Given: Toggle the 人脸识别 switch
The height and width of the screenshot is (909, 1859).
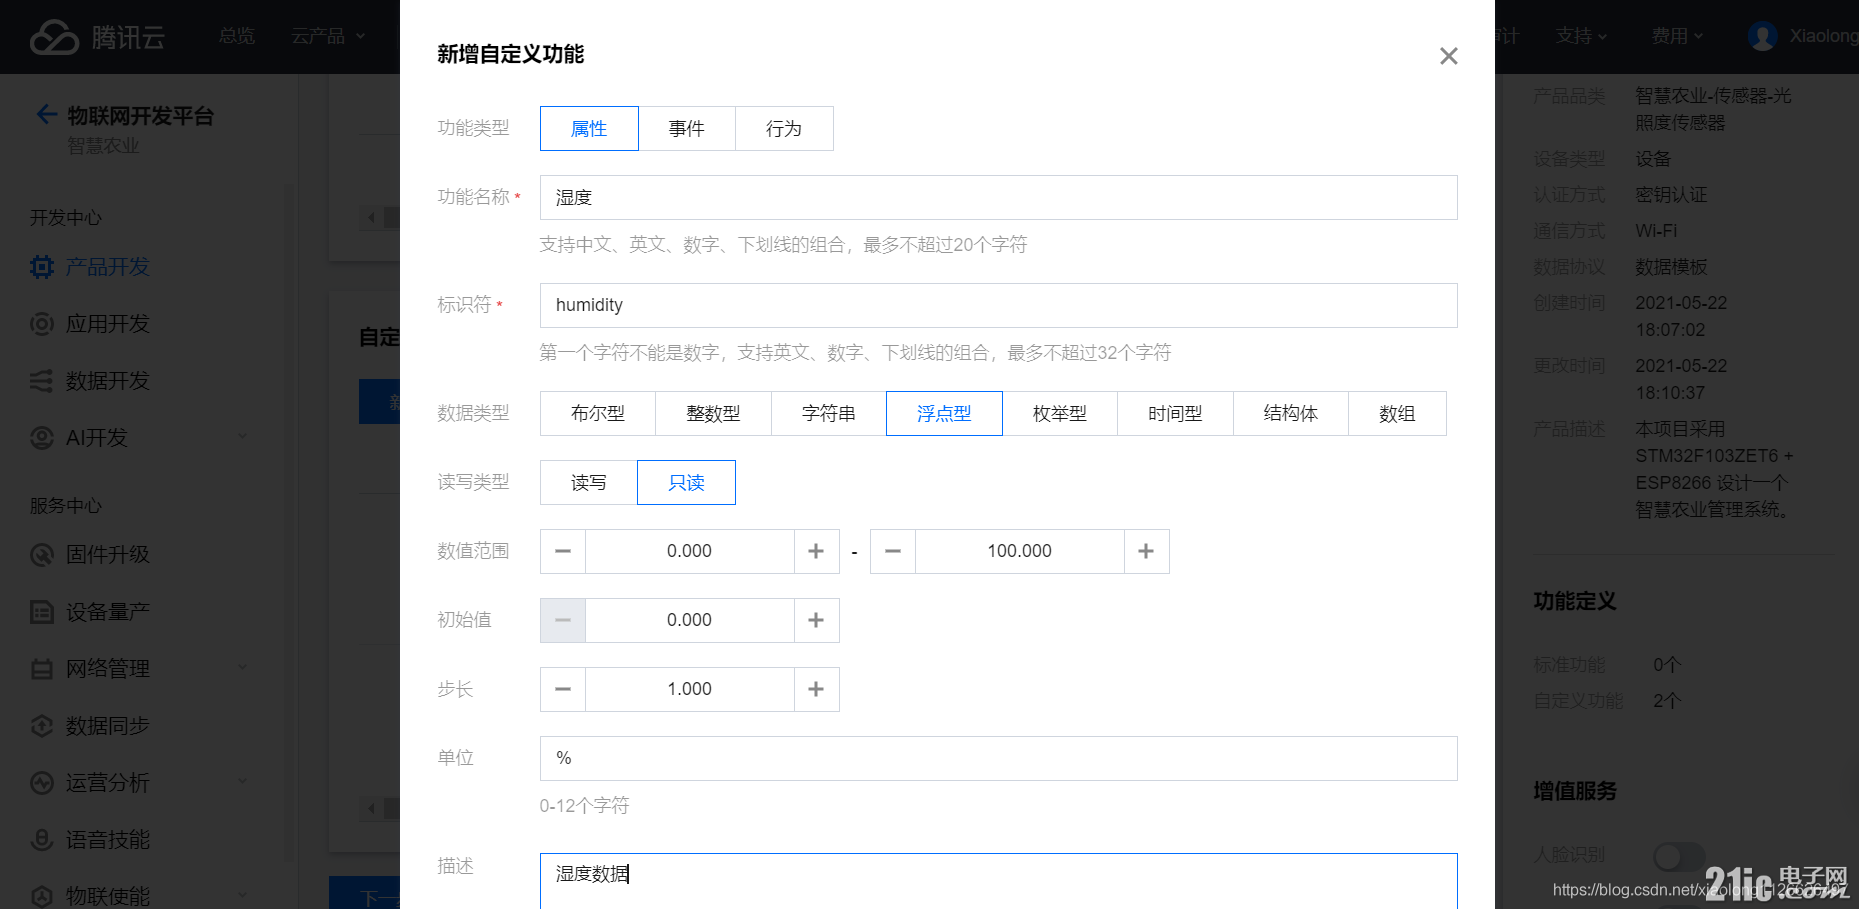Looking at the screenshot, I should 1679,856.
